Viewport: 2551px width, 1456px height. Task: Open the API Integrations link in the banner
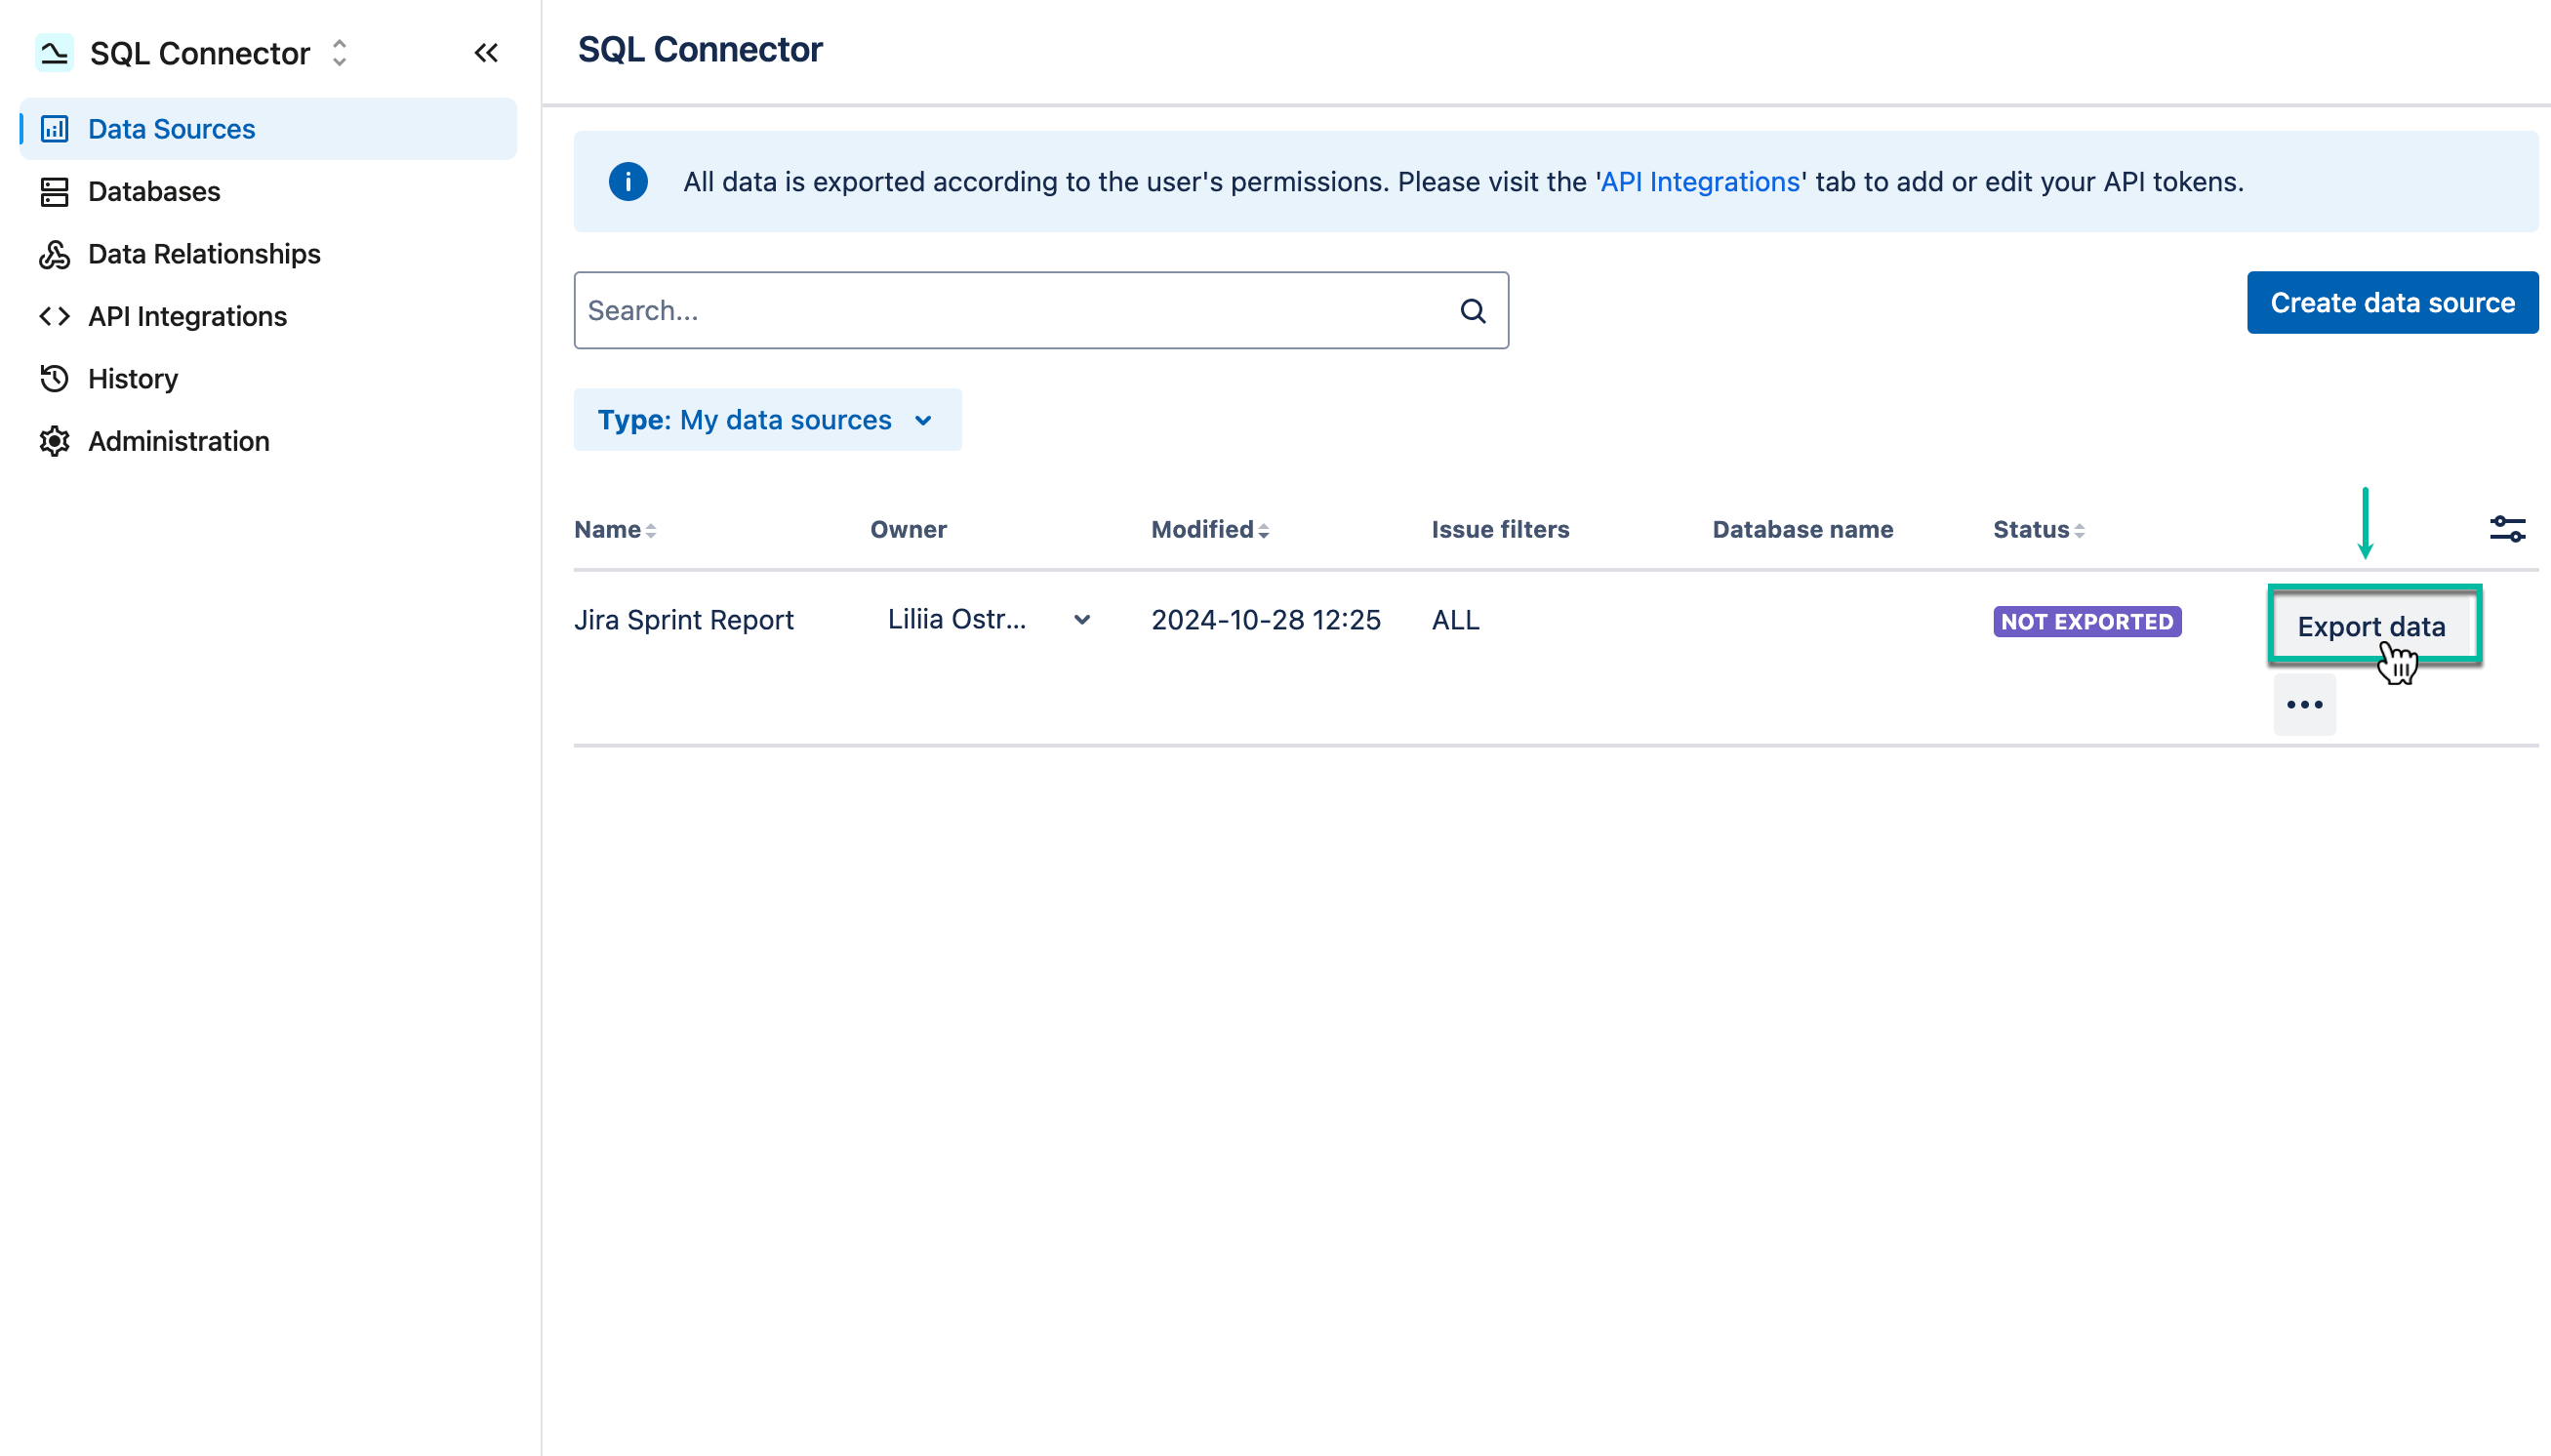click(1699, 181)
